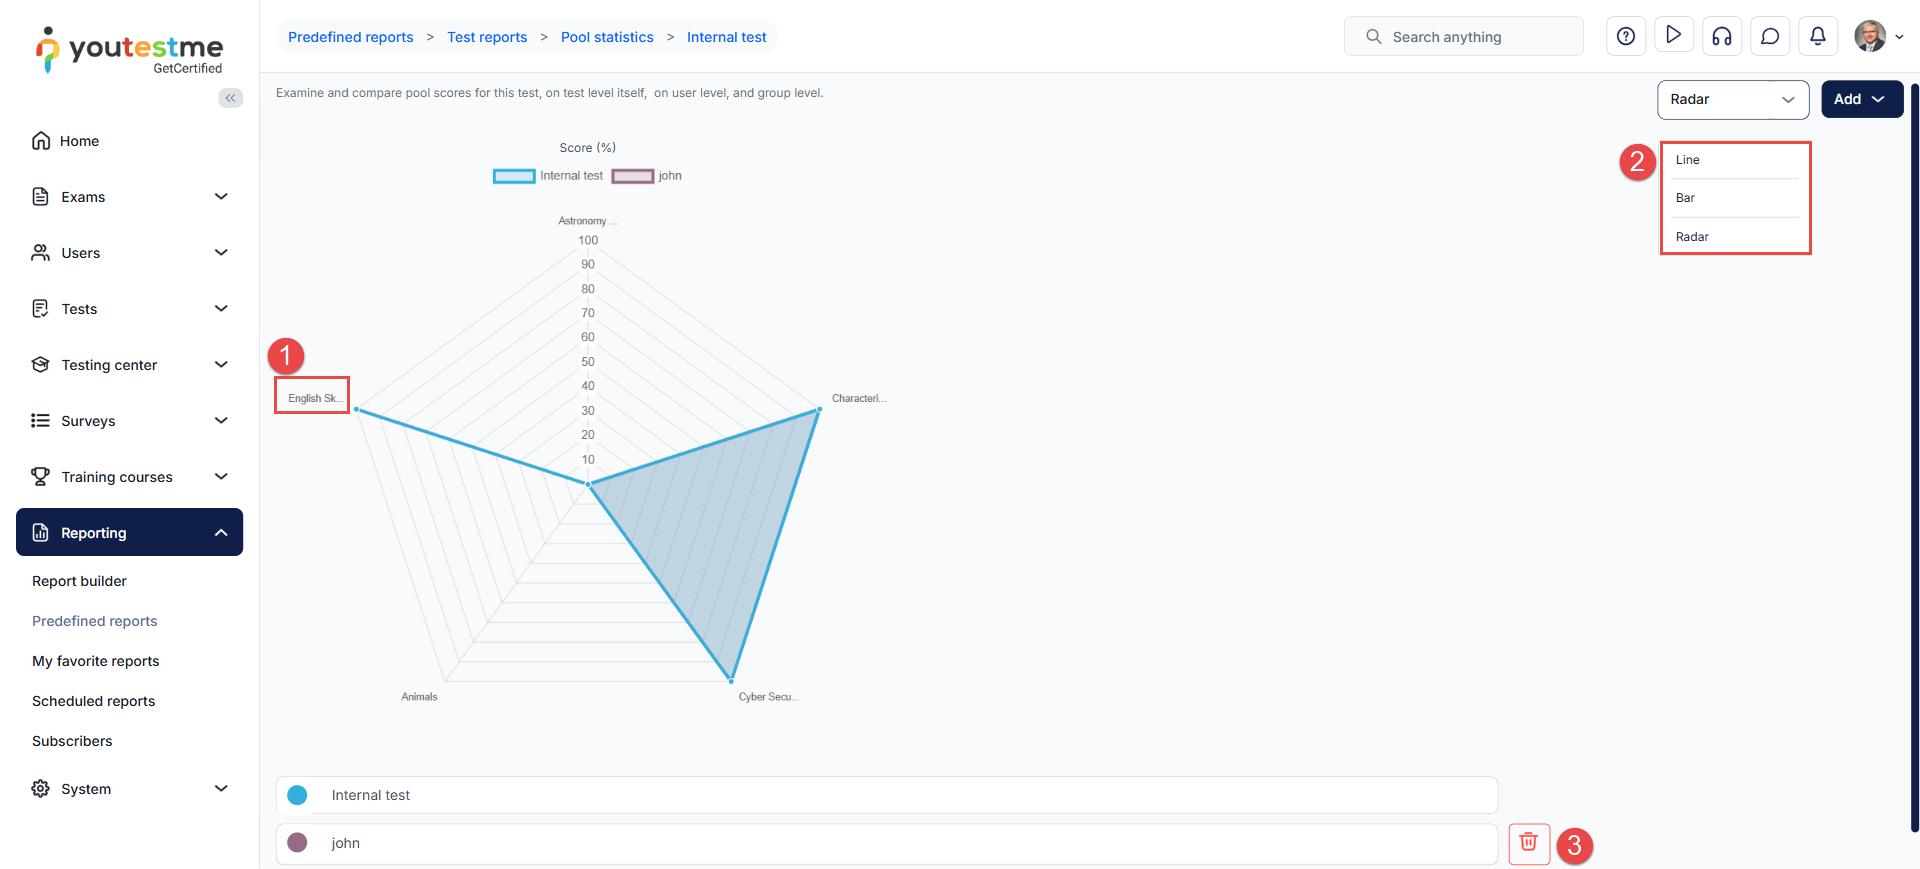Click the Home house icon
Screen dimensions: 1920x869
coord(41,141)
